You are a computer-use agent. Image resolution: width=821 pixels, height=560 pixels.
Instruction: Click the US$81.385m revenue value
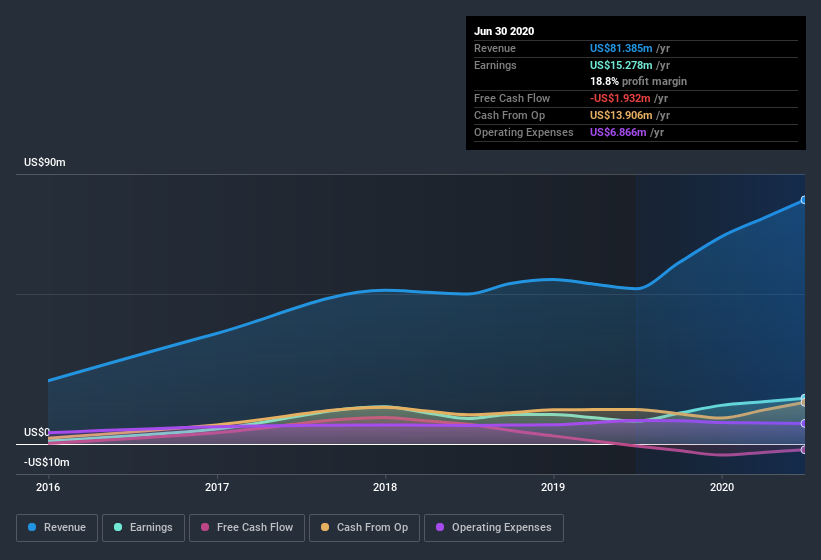pyautogui.click(x=621, y=48)
